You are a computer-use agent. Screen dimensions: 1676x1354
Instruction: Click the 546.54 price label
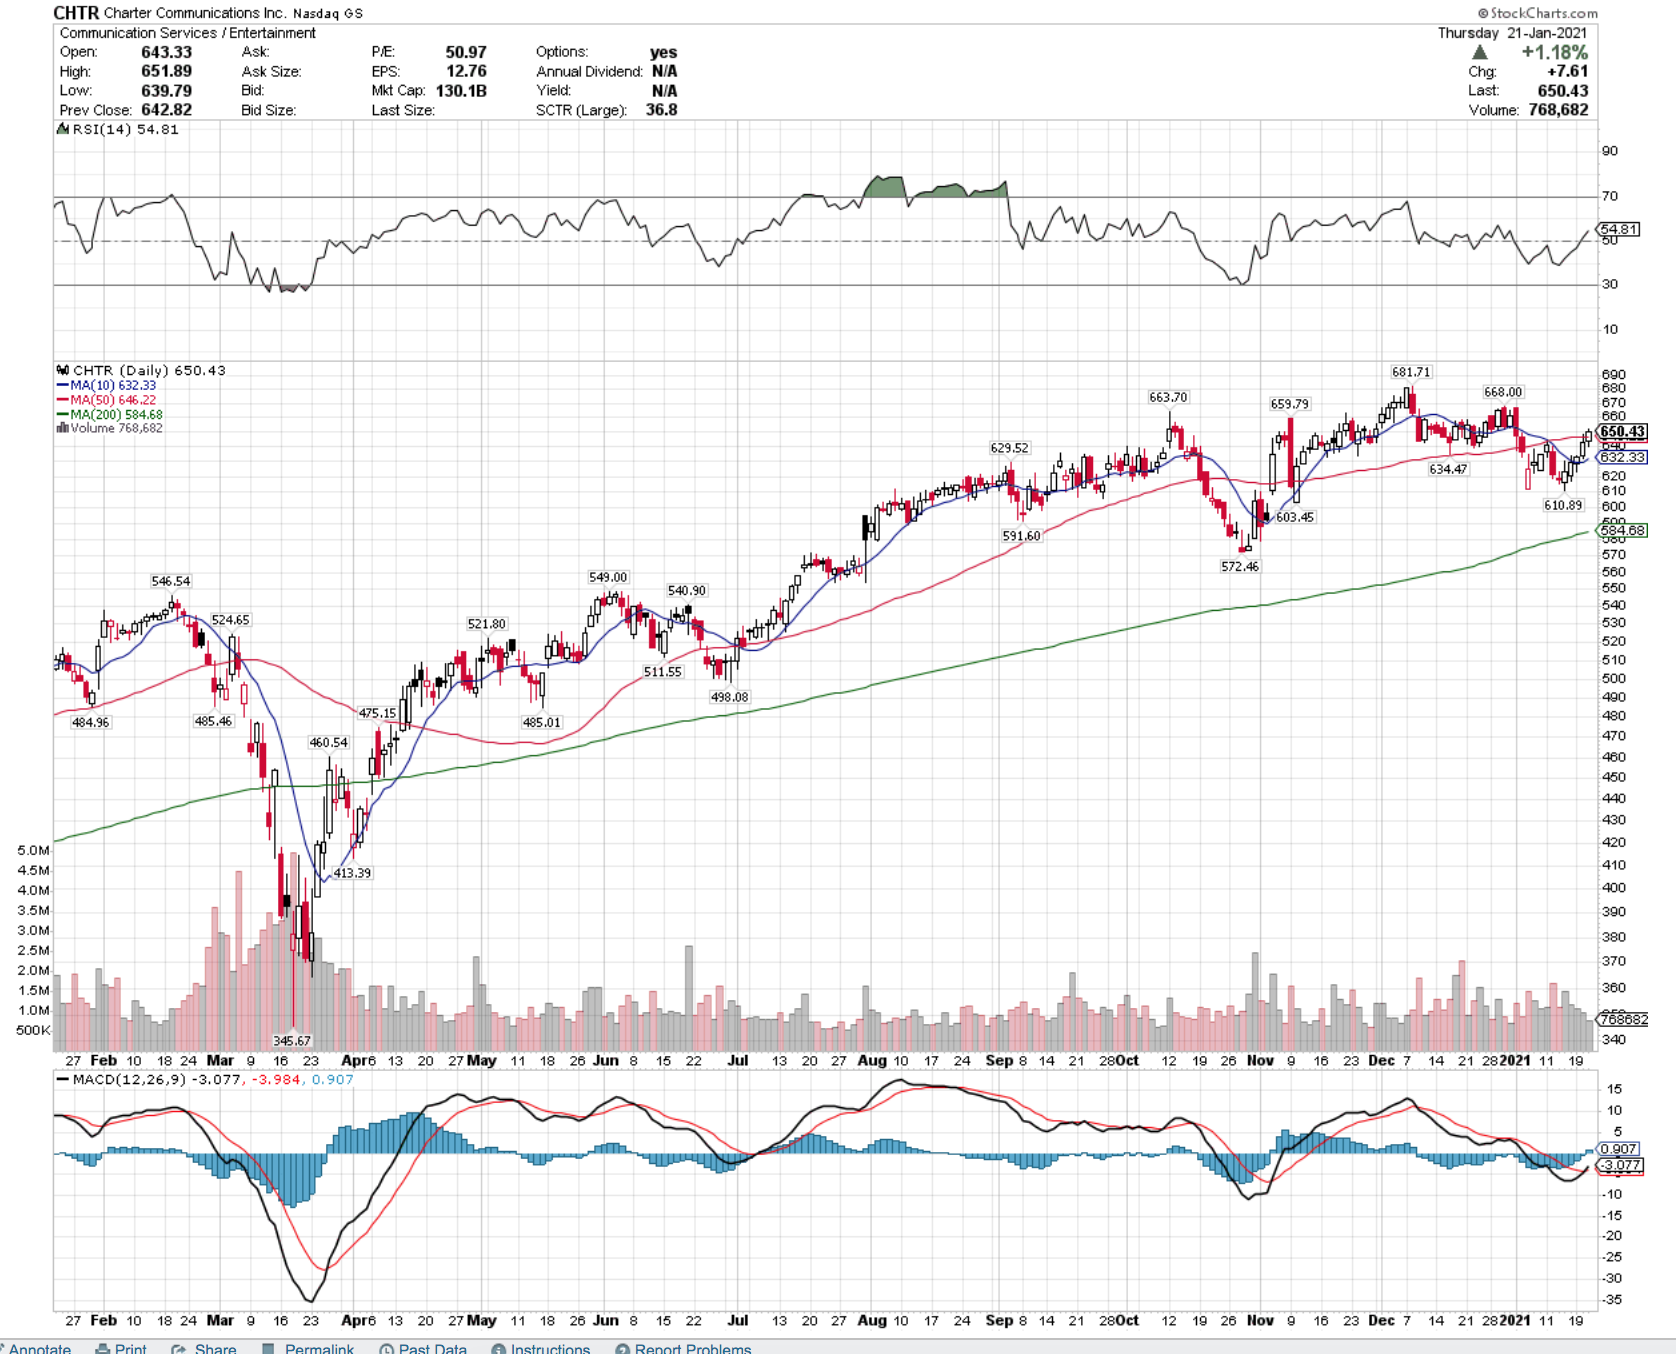click(170, 581)
